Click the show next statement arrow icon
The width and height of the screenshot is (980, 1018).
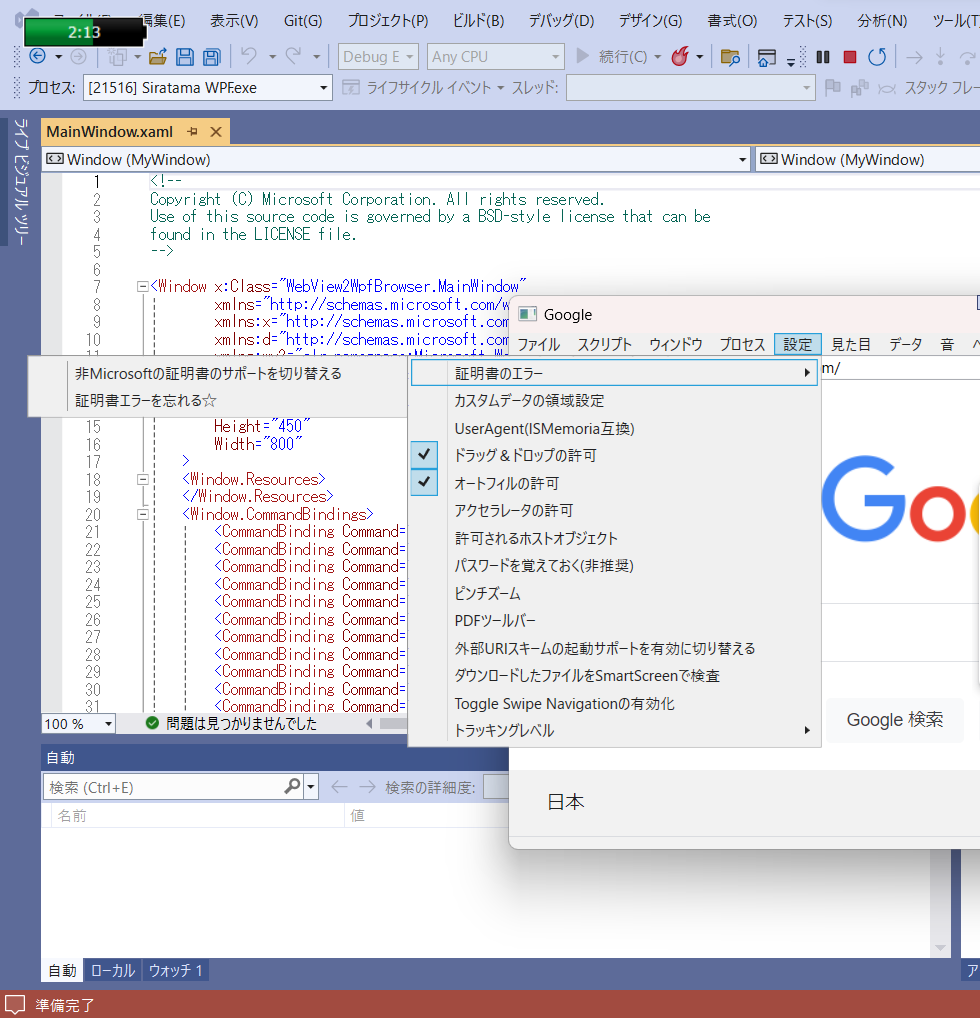[x=914, y=58]
